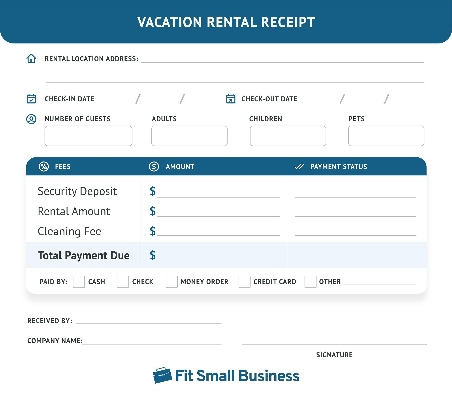Click the Fees percent icon in header

pyautogui.click(x=44, y=166)
